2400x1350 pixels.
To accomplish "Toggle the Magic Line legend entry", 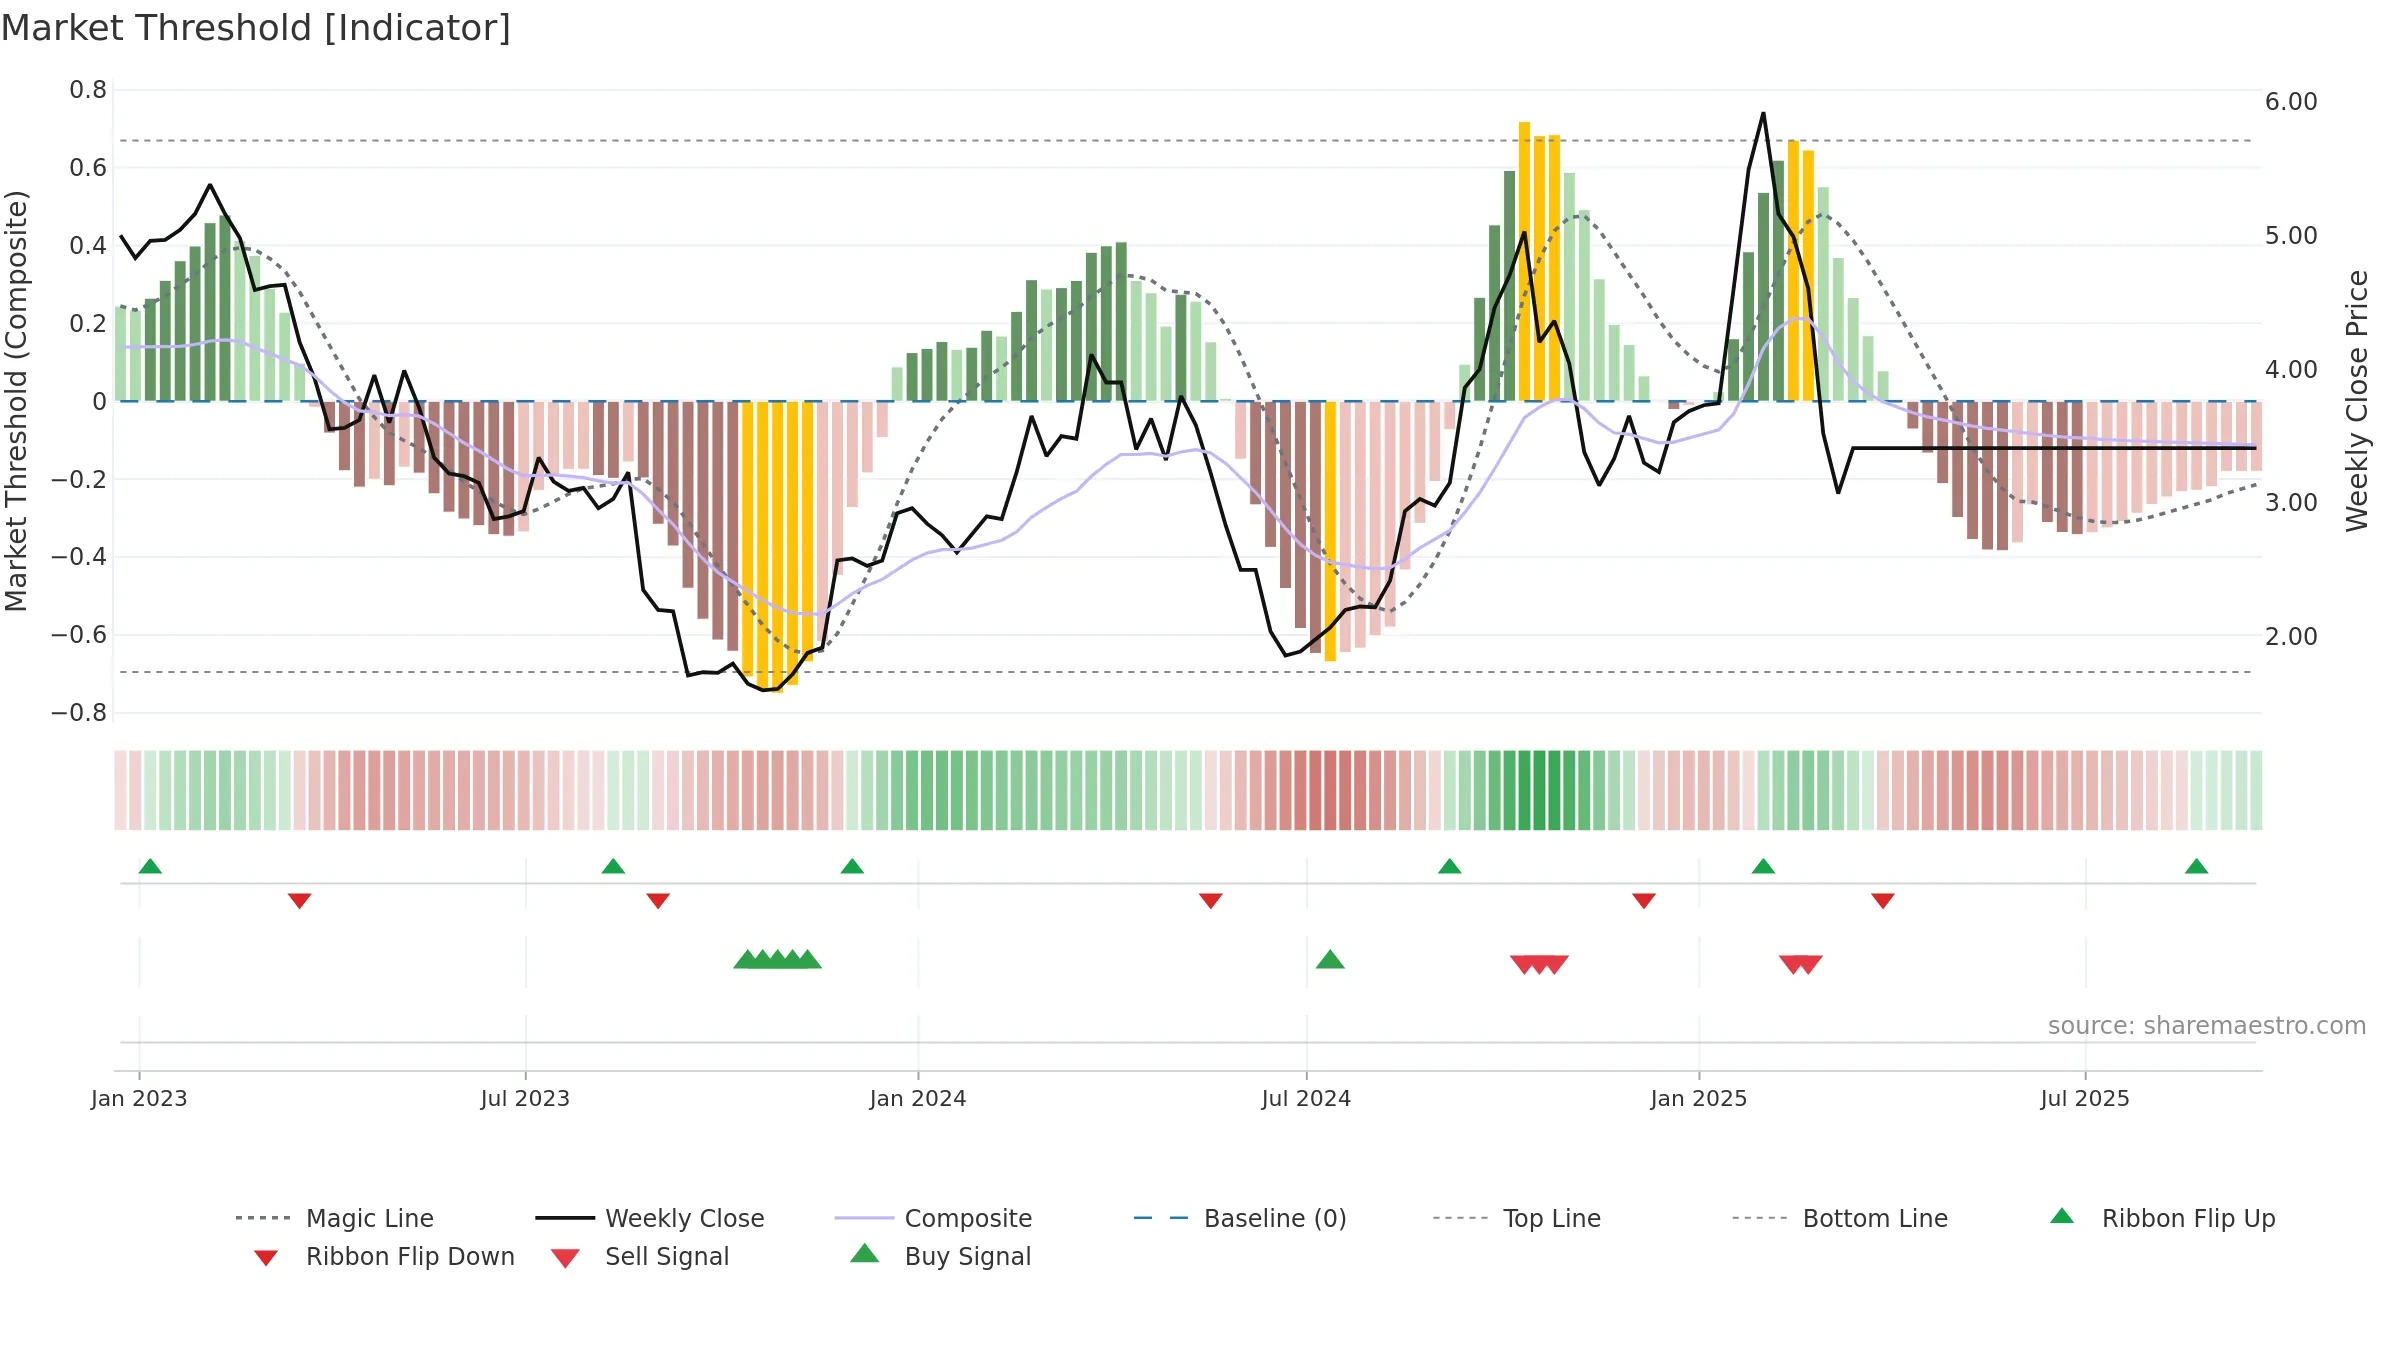I will coord(335,1218).
